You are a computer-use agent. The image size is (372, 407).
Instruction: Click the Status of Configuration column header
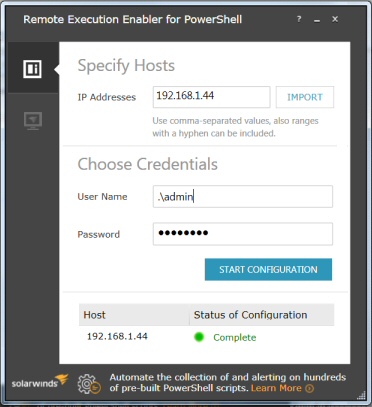point(262,315)
